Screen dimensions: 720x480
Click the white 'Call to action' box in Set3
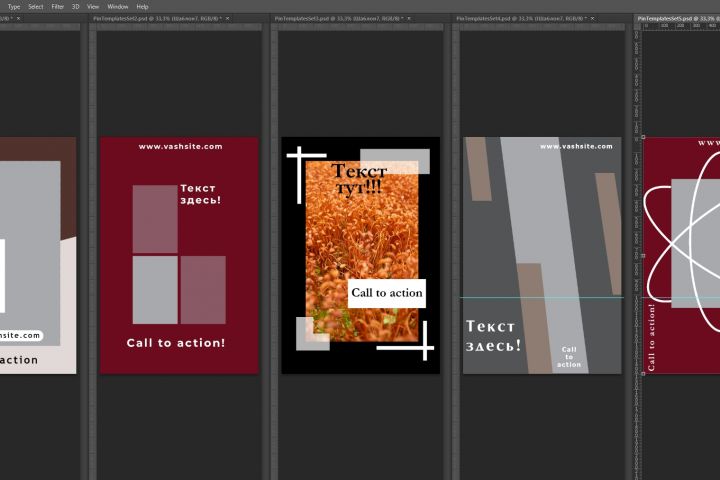(387, 293)
